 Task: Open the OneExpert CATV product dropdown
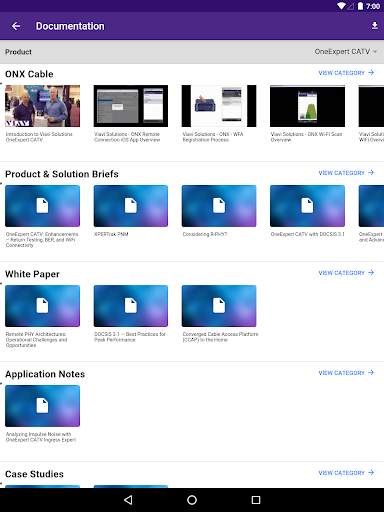pos(346,52)
